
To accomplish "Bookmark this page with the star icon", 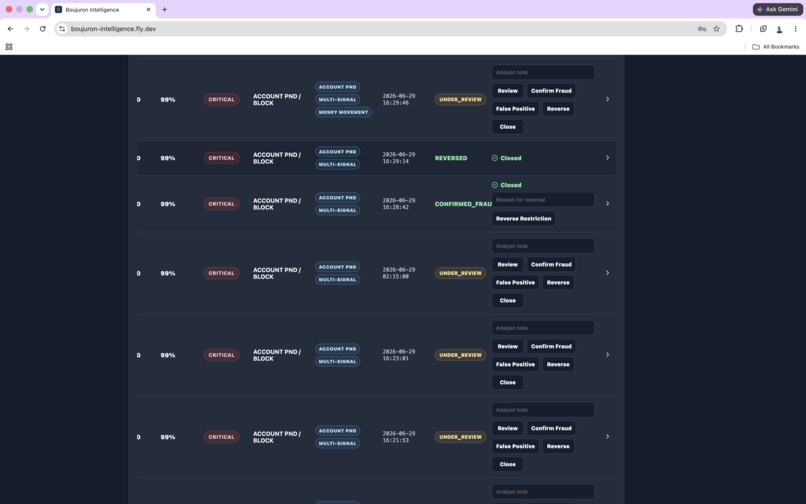I will [x=716, y=29].
